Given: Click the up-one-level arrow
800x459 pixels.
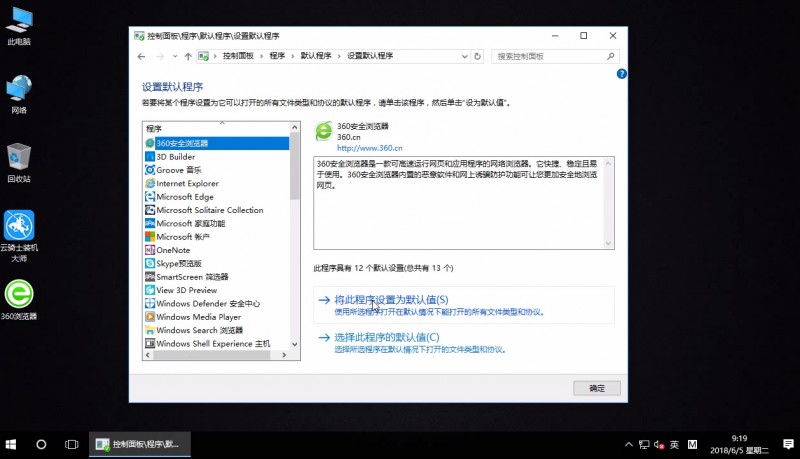Looking at the screenshot, I should (188, 56).
